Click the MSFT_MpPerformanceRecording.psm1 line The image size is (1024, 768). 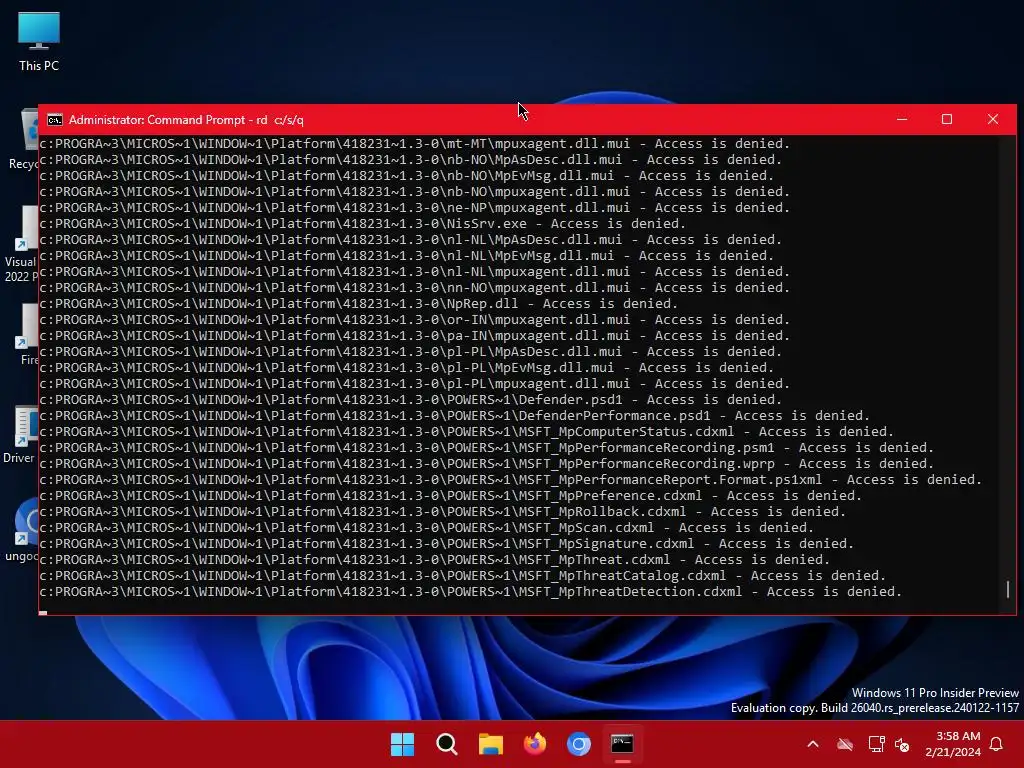coord(487,447)
